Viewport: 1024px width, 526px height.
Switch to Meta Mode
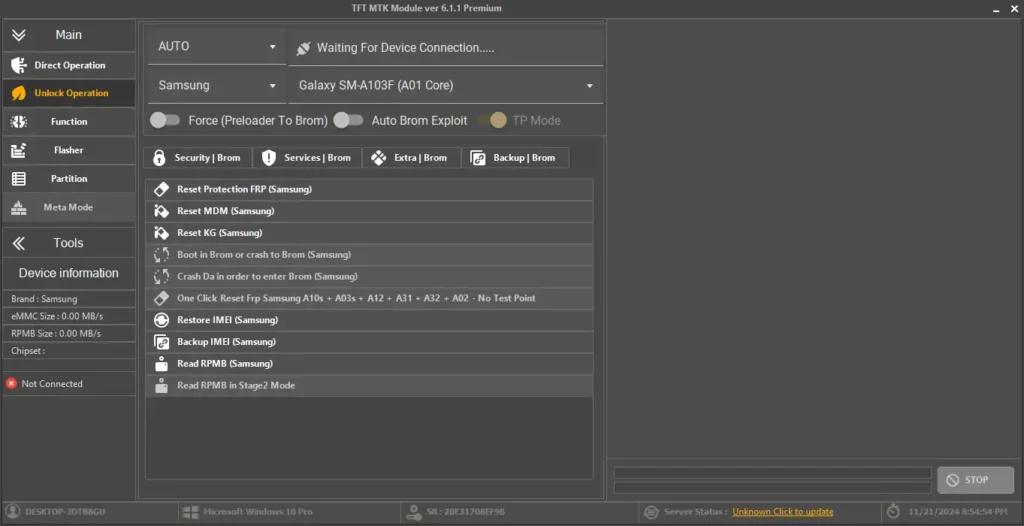coord(69,207)
